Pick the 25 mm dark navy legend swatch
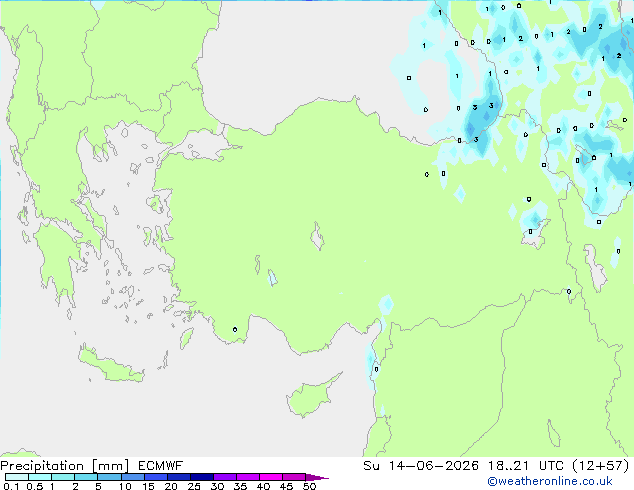The width and height of the screenshot is (634, 490). point(202,477)
